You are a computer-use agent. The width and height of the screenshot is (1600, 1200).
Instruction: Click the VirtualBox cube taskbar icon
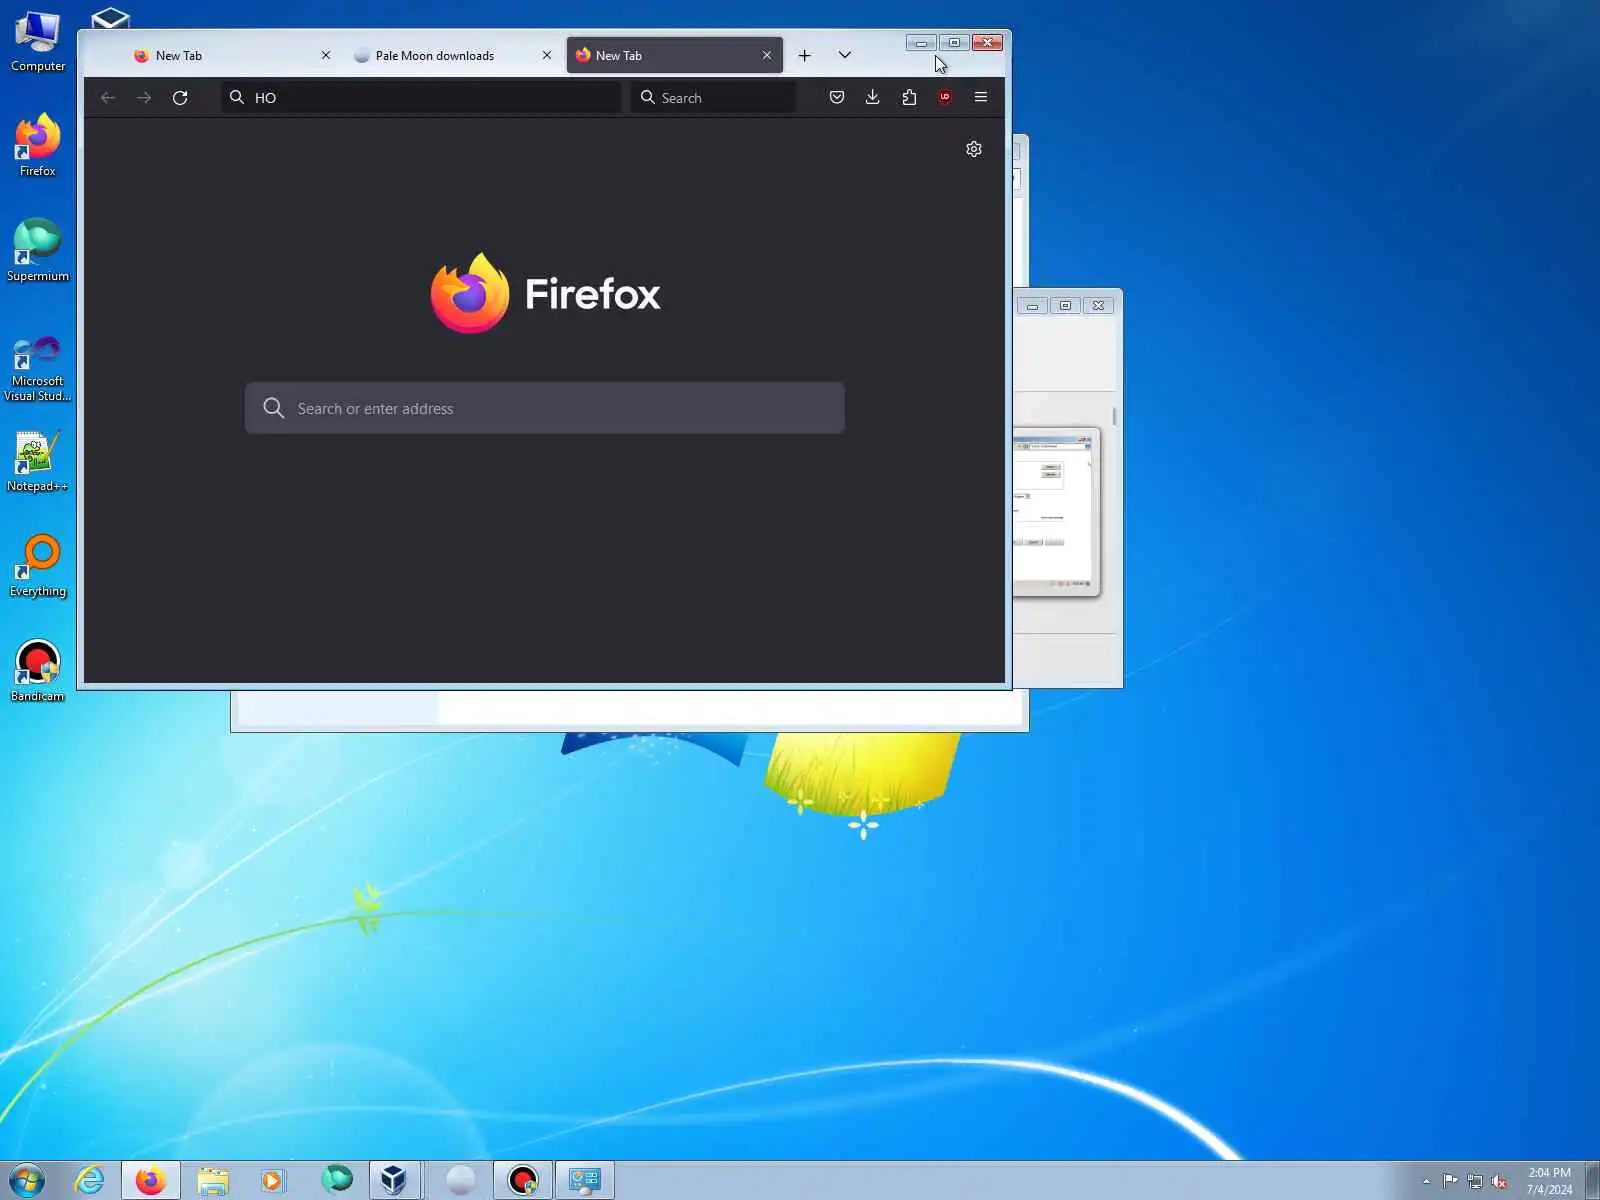pos(394,1180)
